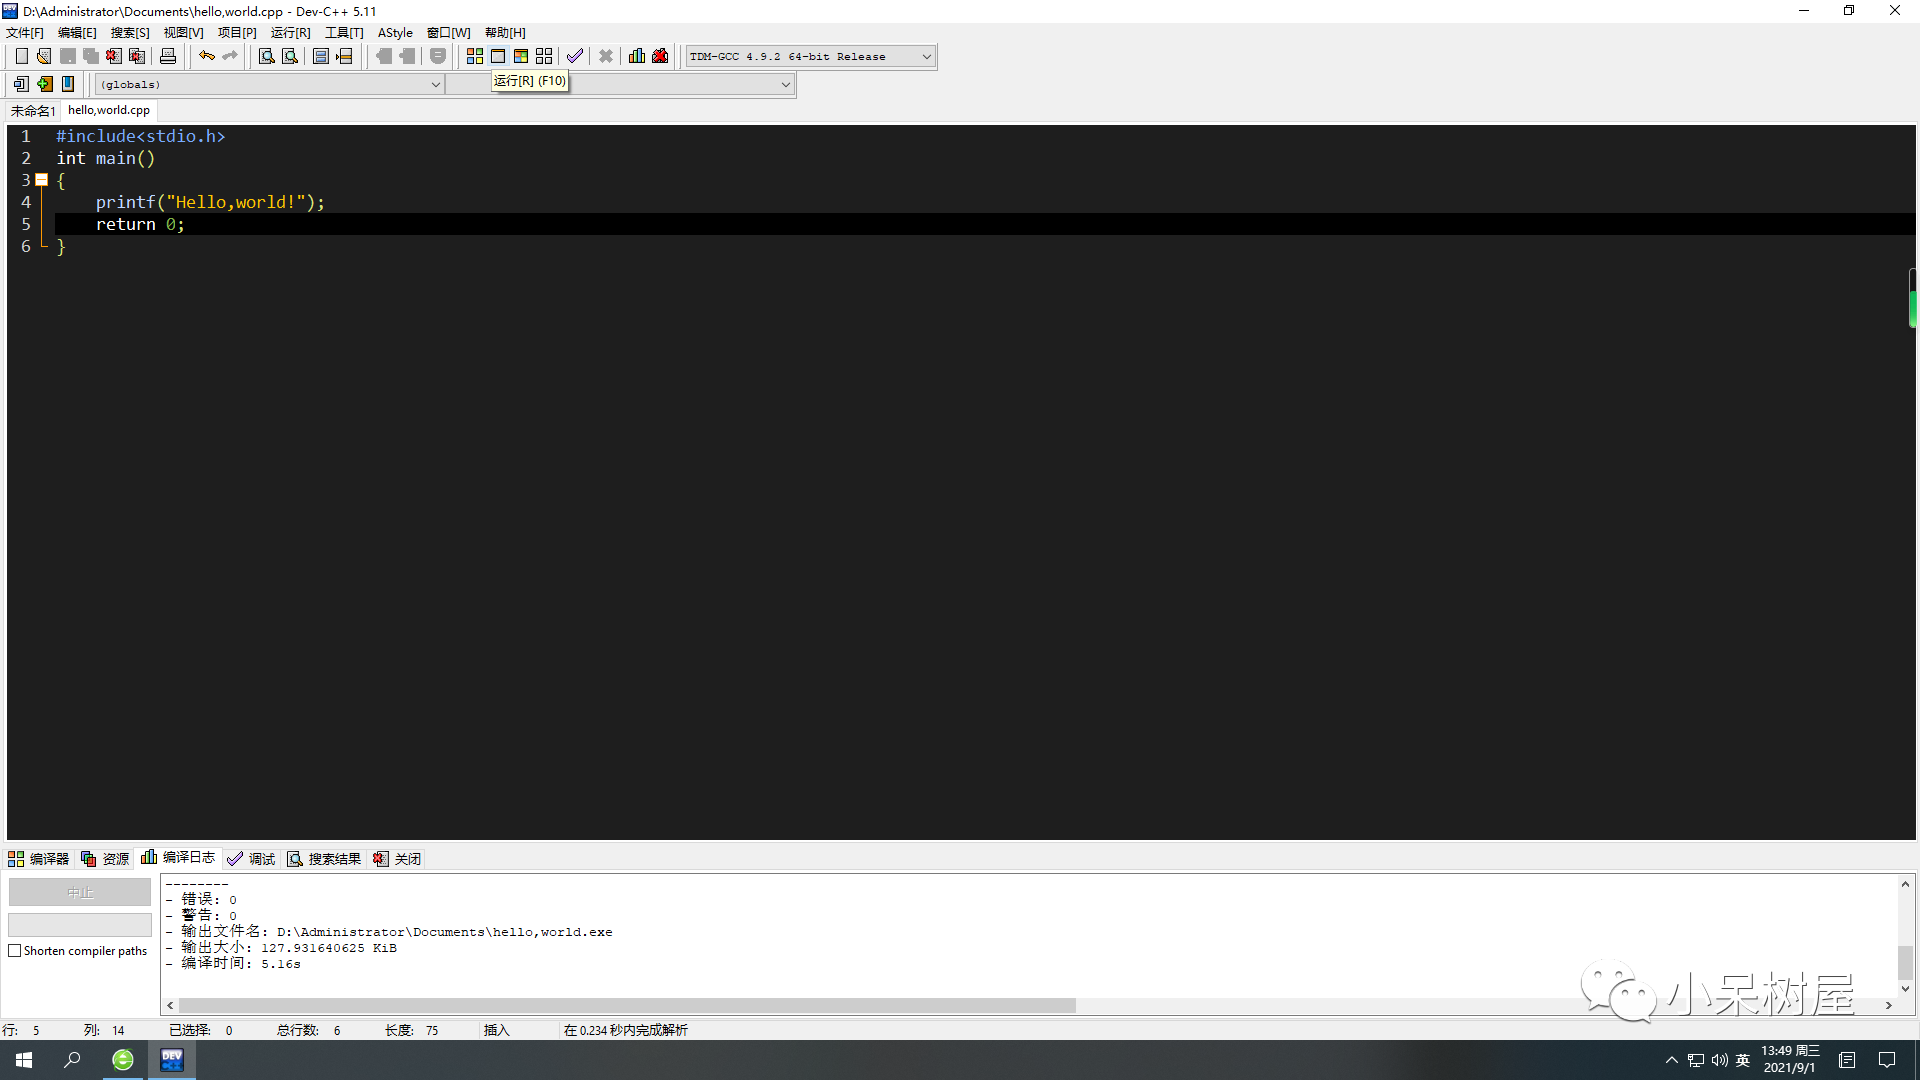Image resolution: width=1920 pixels, height=1080 pixels.
Task: Click the Debug checkmark icon
Action: [575, 56]
